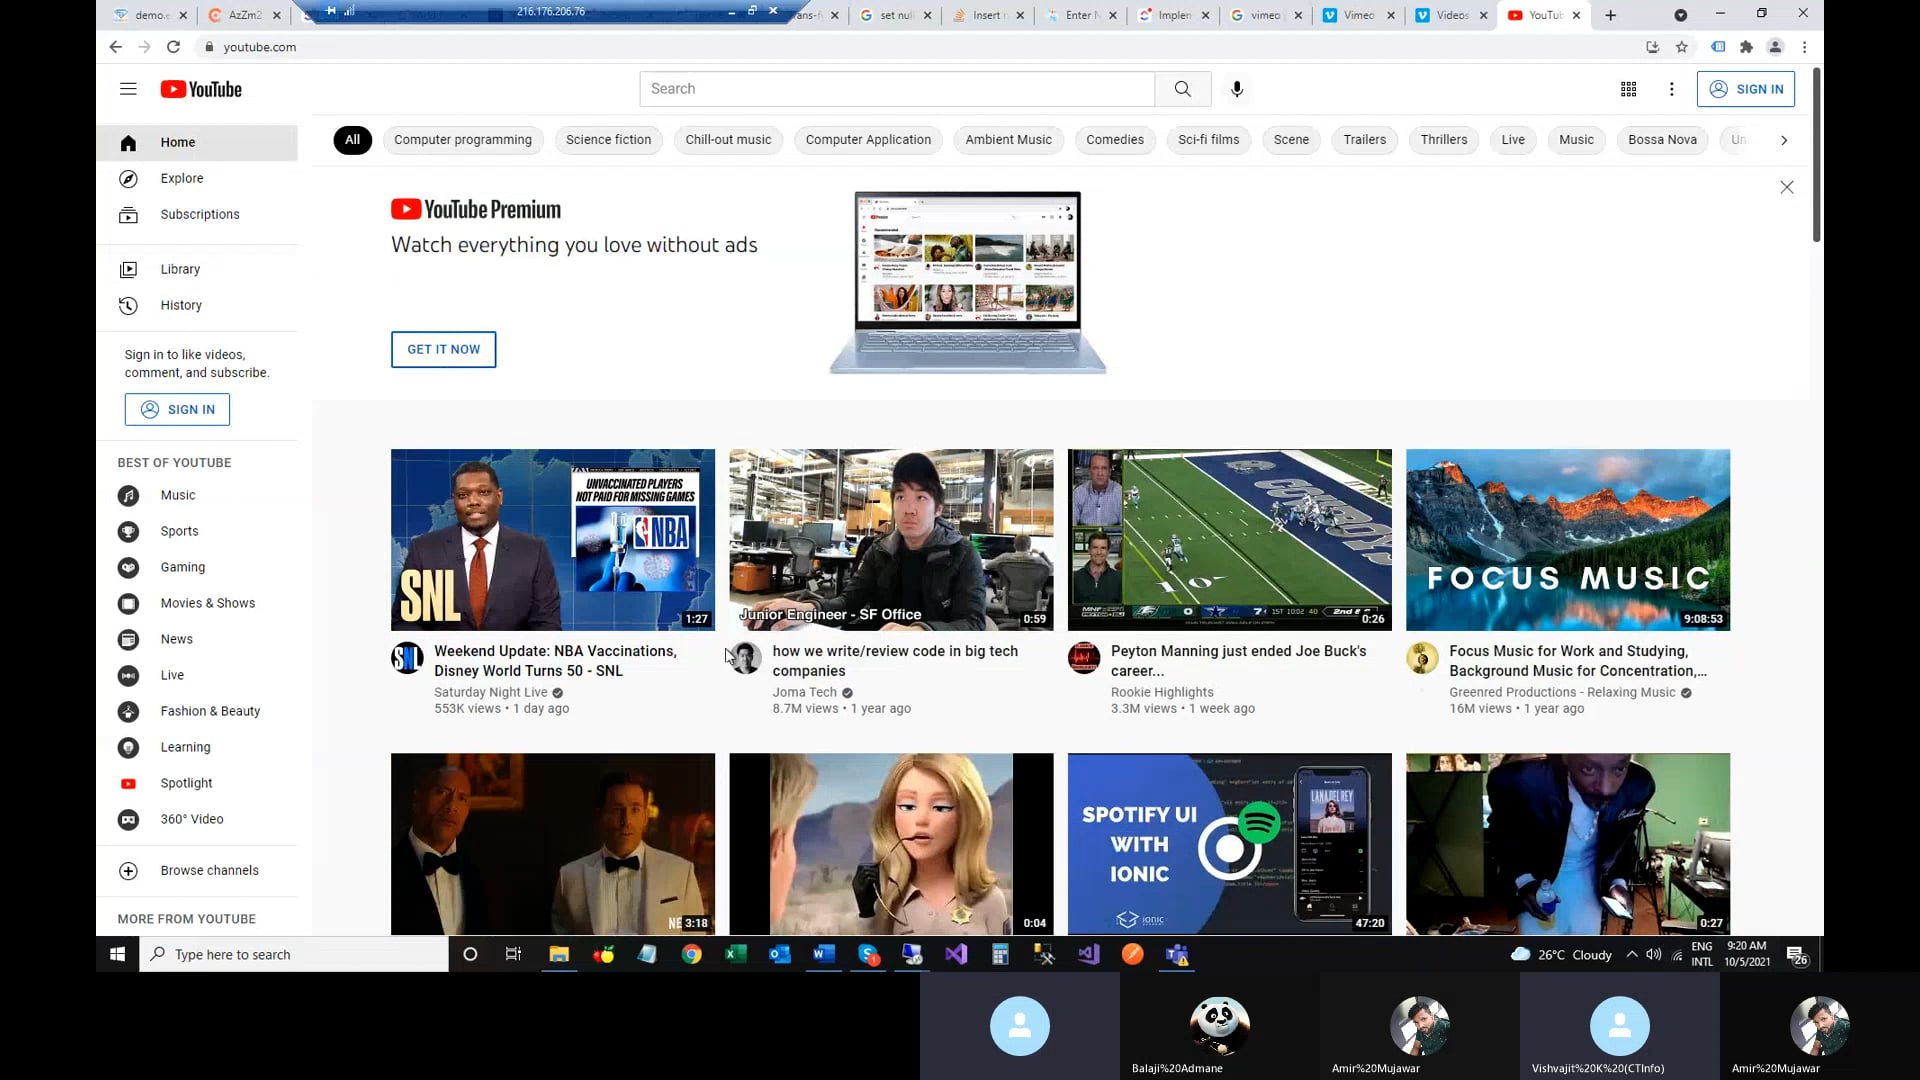Click the voice search microphone icon

(x=1237, y=89)
